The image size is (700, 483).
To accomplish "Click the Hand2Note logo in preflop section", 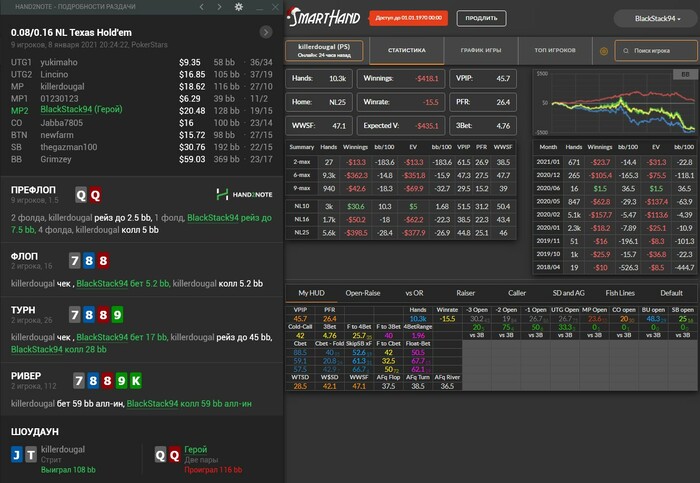I will pyautogui.click(x=244, y=194).
